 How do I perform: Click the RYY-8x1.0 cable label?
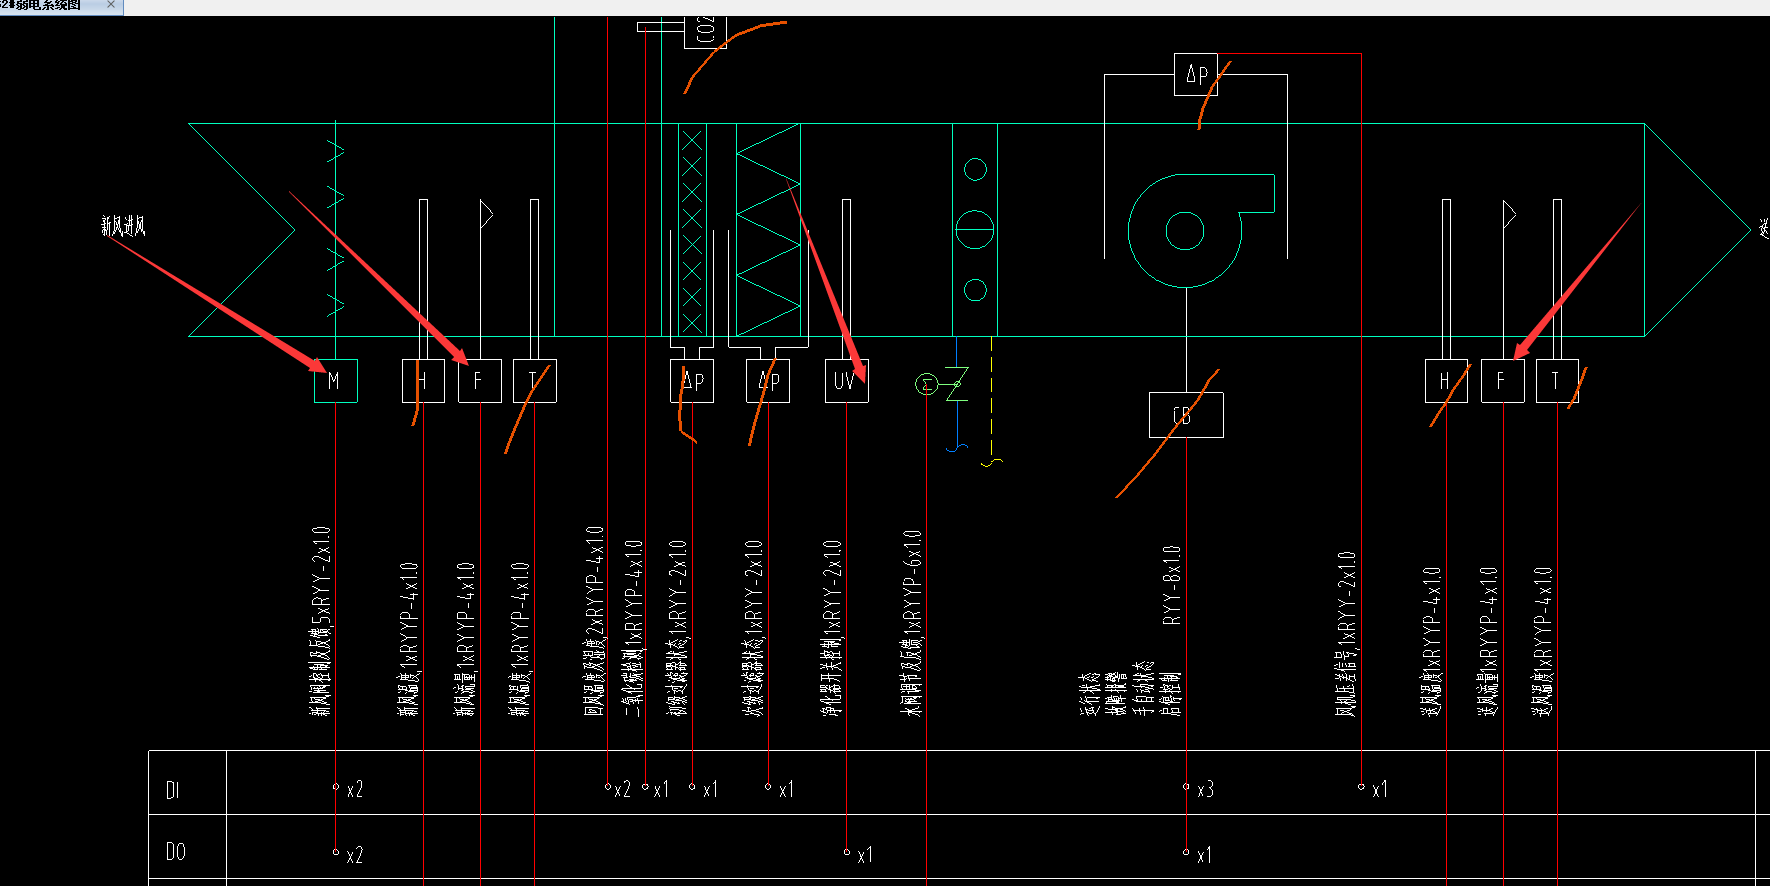(x=1171, y=586)
